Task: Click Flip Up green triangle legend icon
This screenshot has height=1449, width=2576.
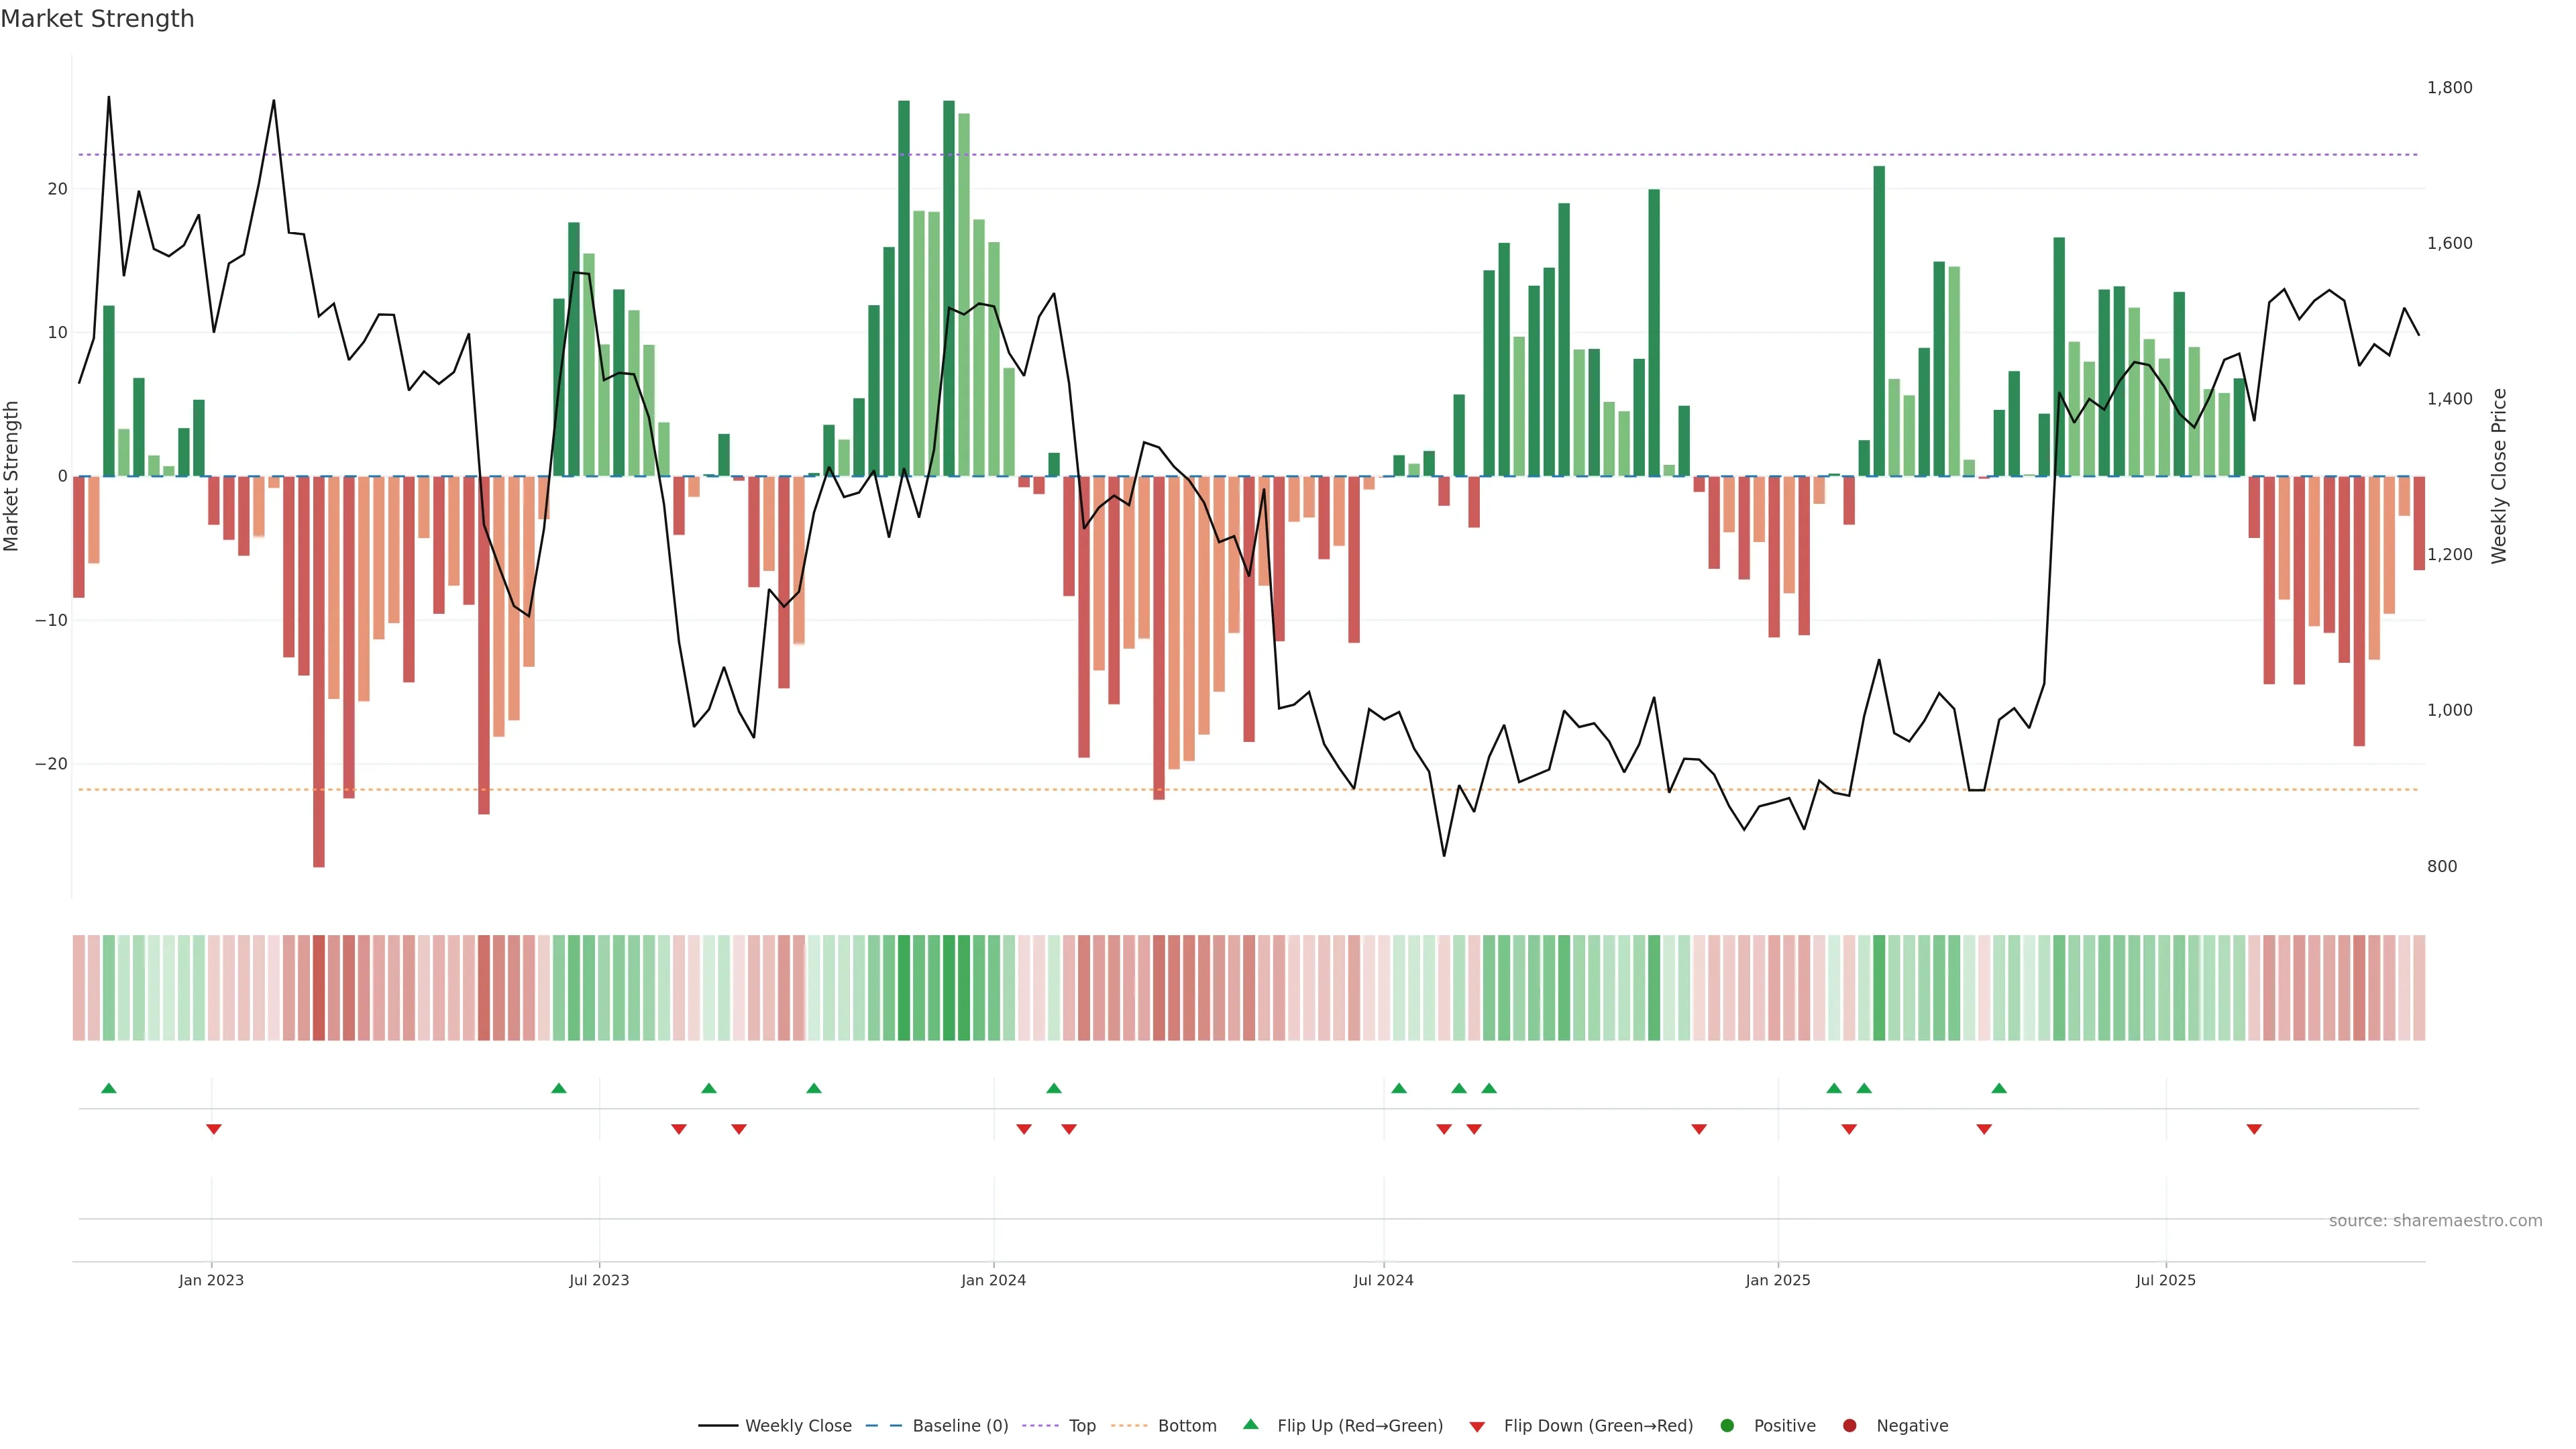Action: 1250,1425
